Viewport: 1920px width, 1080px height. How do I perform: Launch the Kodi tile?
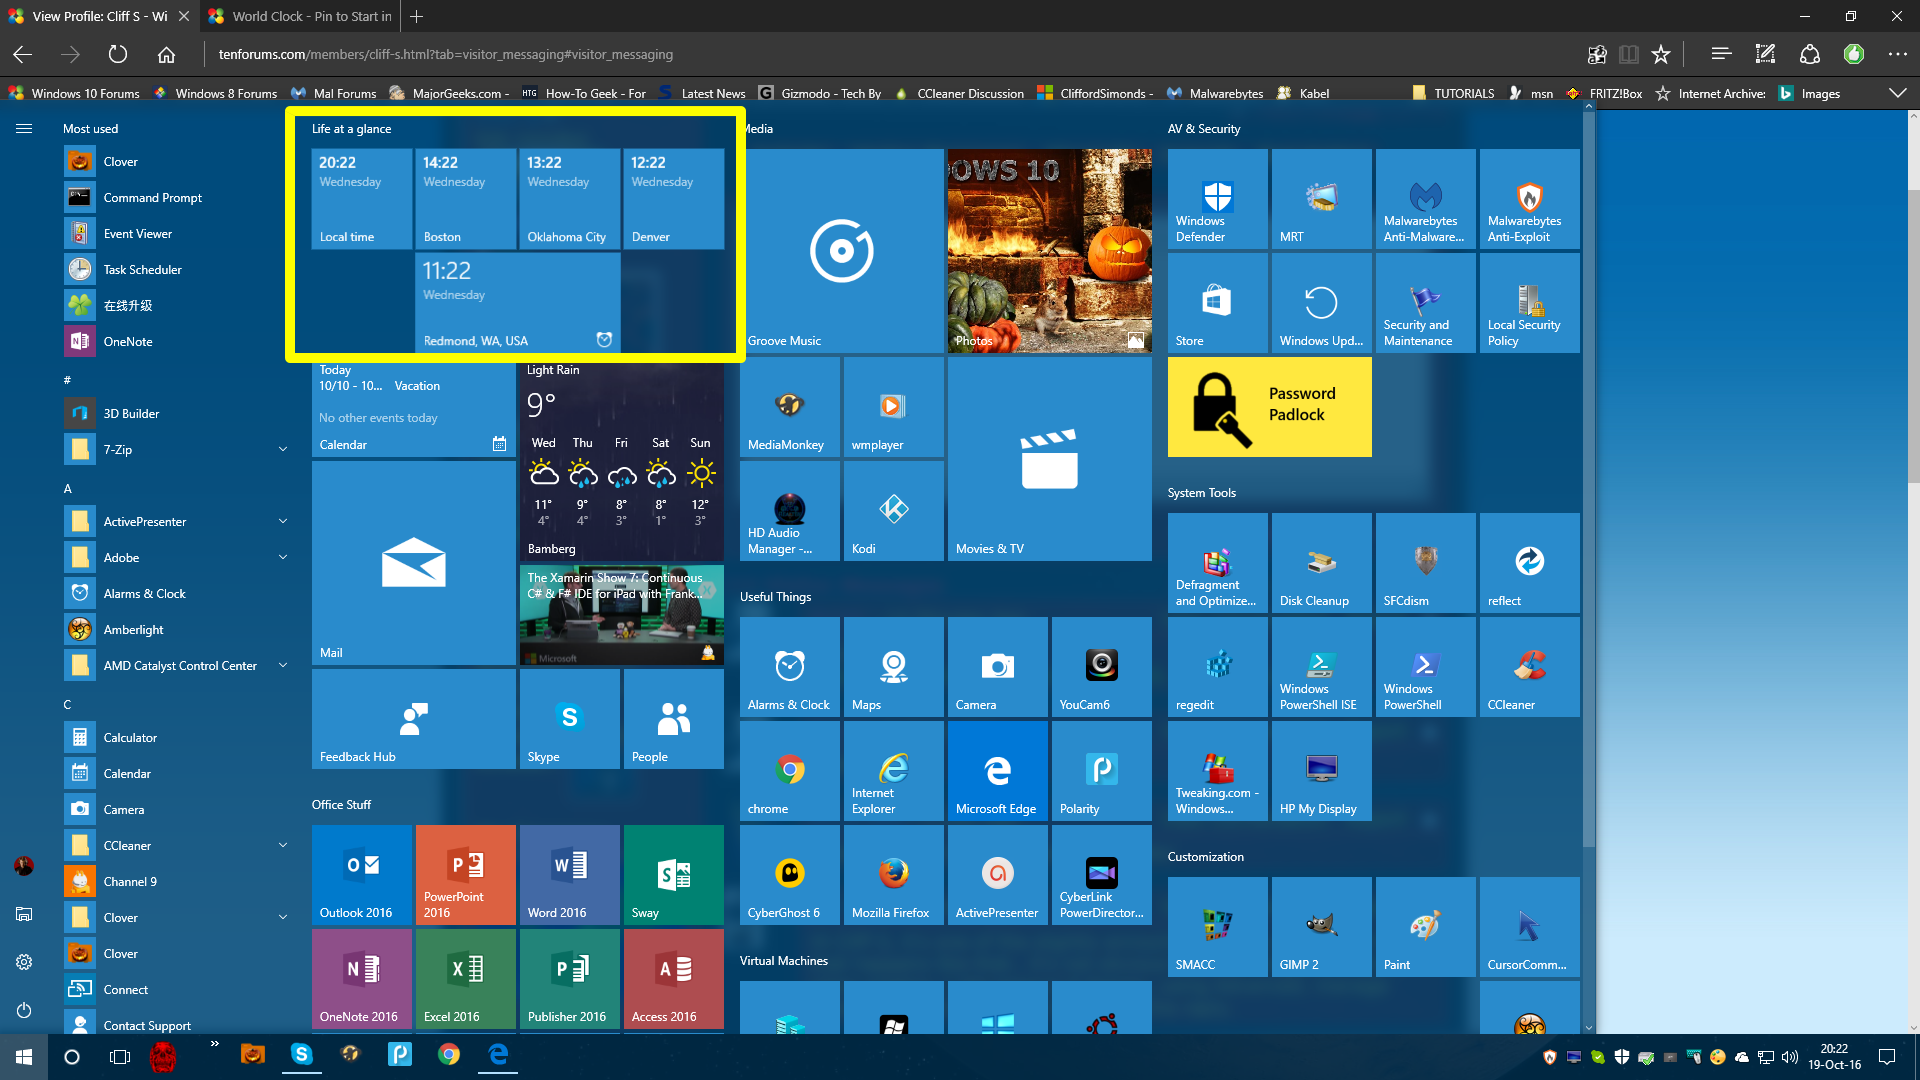[893, 511]
